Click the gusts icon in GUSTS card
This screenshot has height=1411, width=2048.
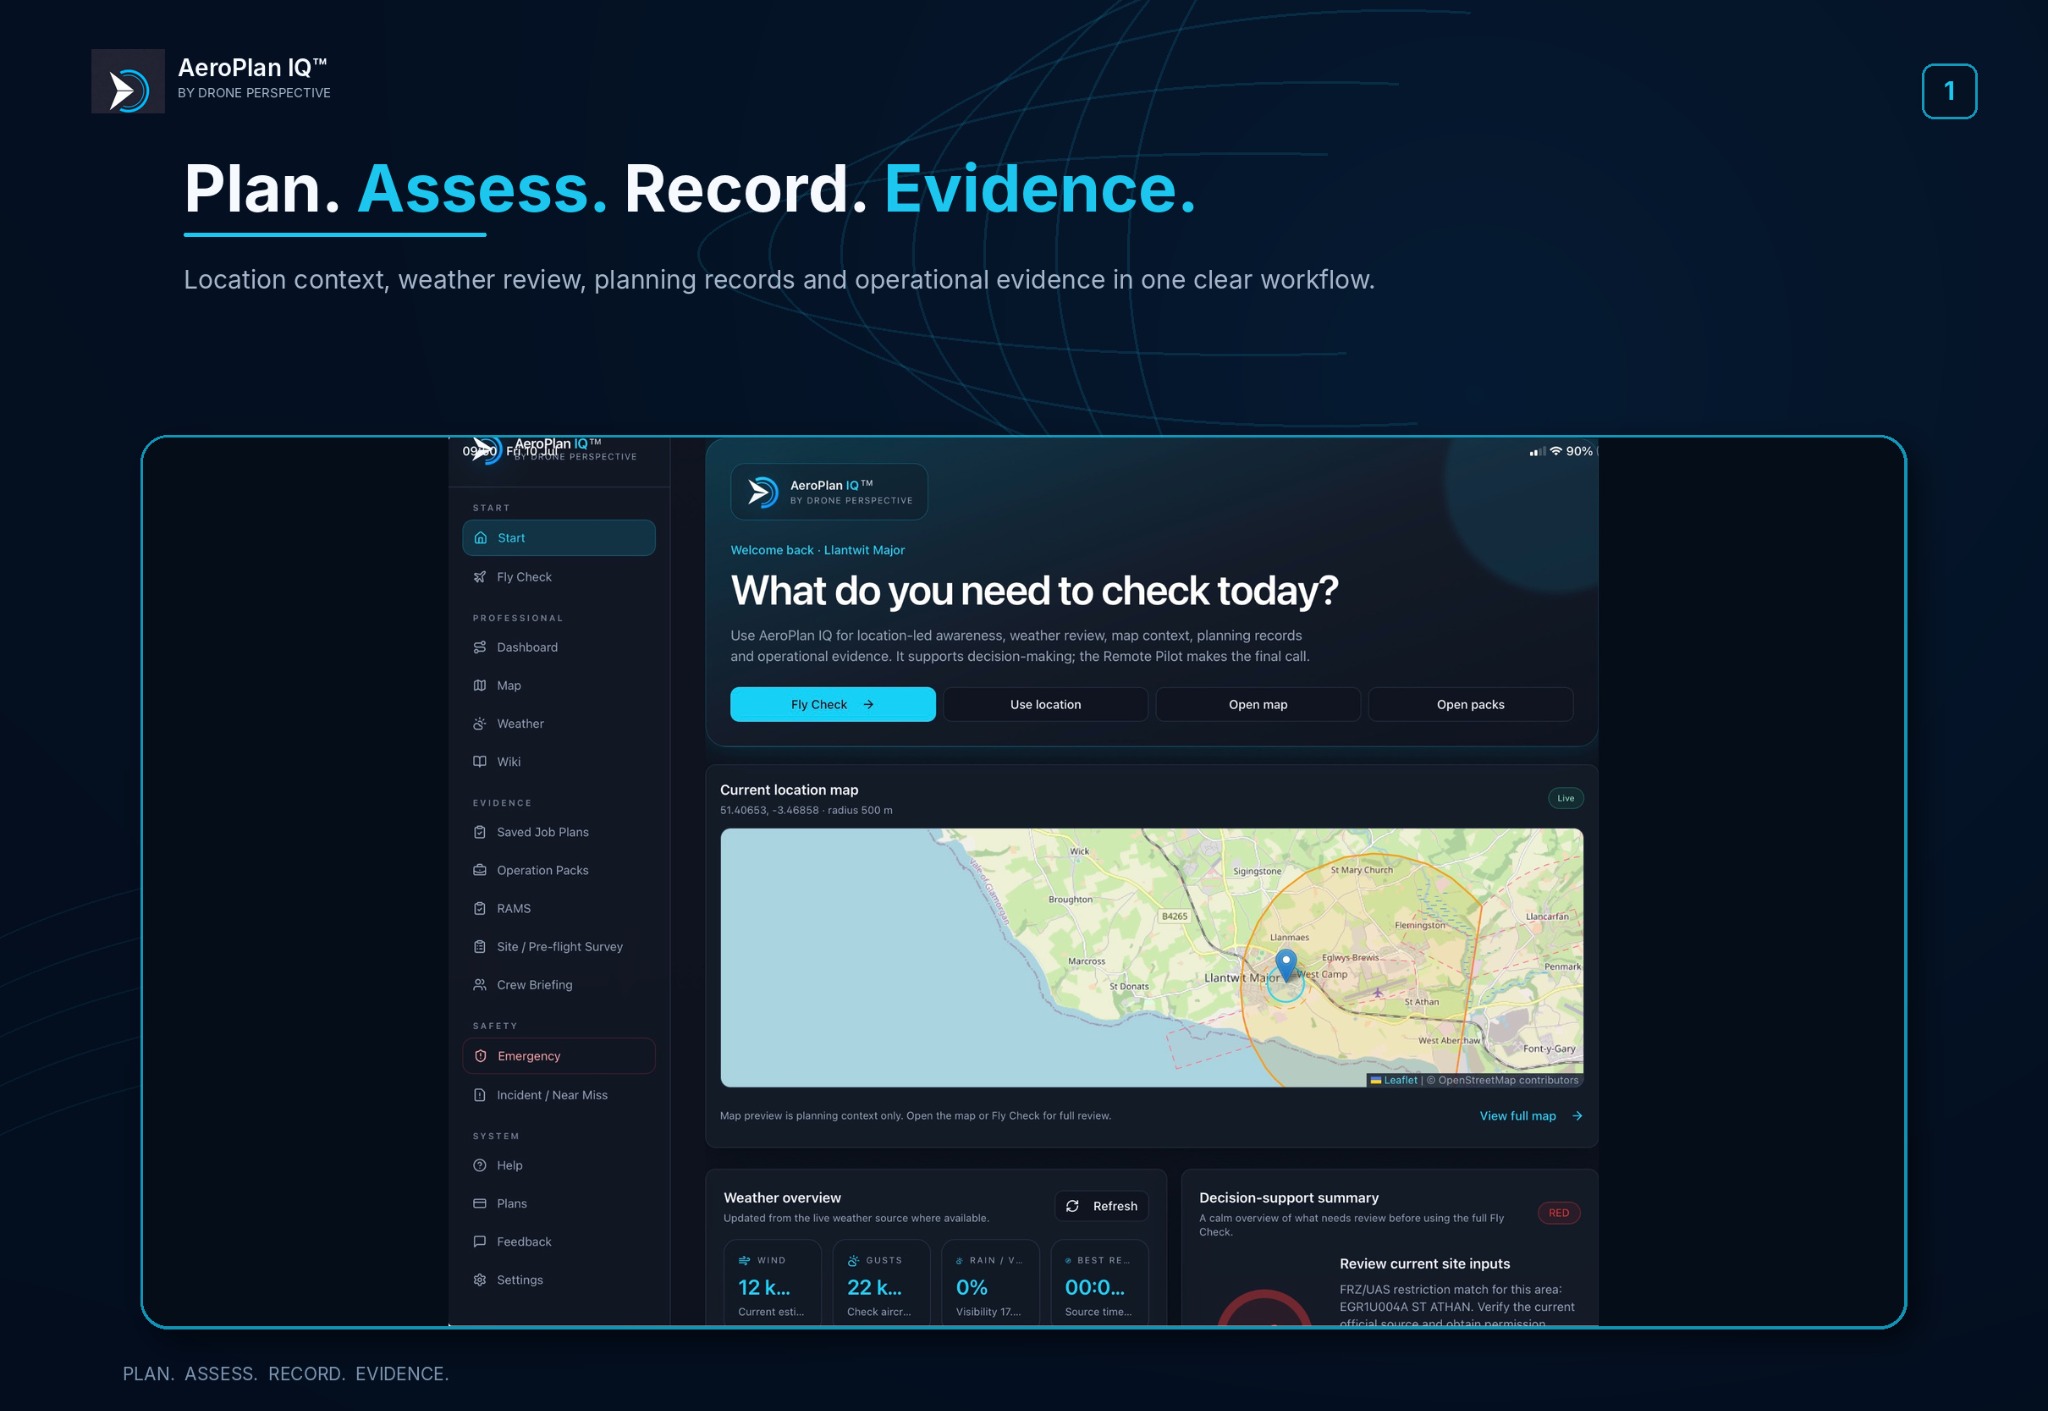(x=853, y=1260)
